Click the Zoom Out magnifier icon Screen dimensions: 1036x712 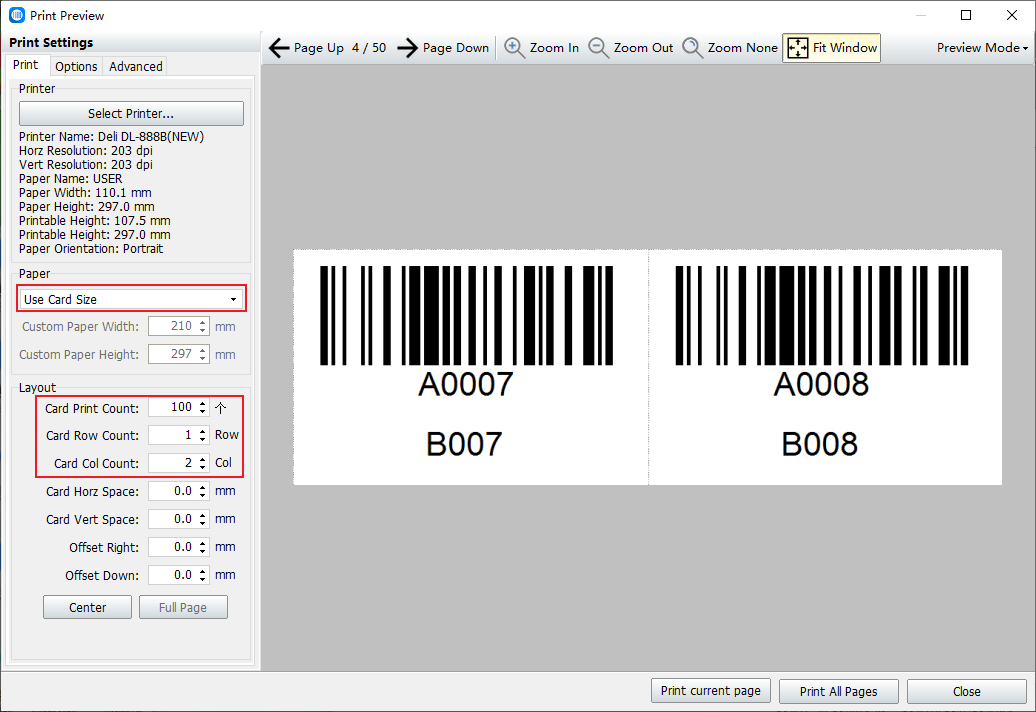598,48
